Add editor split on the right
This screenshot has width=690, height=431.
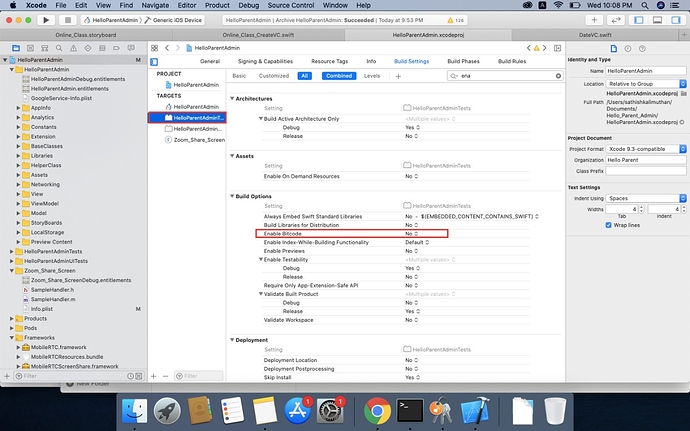click(x=557, y=48)
